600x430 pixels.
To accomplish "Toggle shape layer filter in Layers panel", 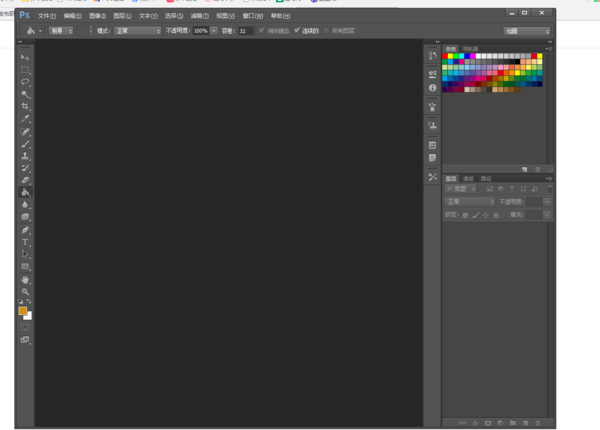I will pos(523,189).
